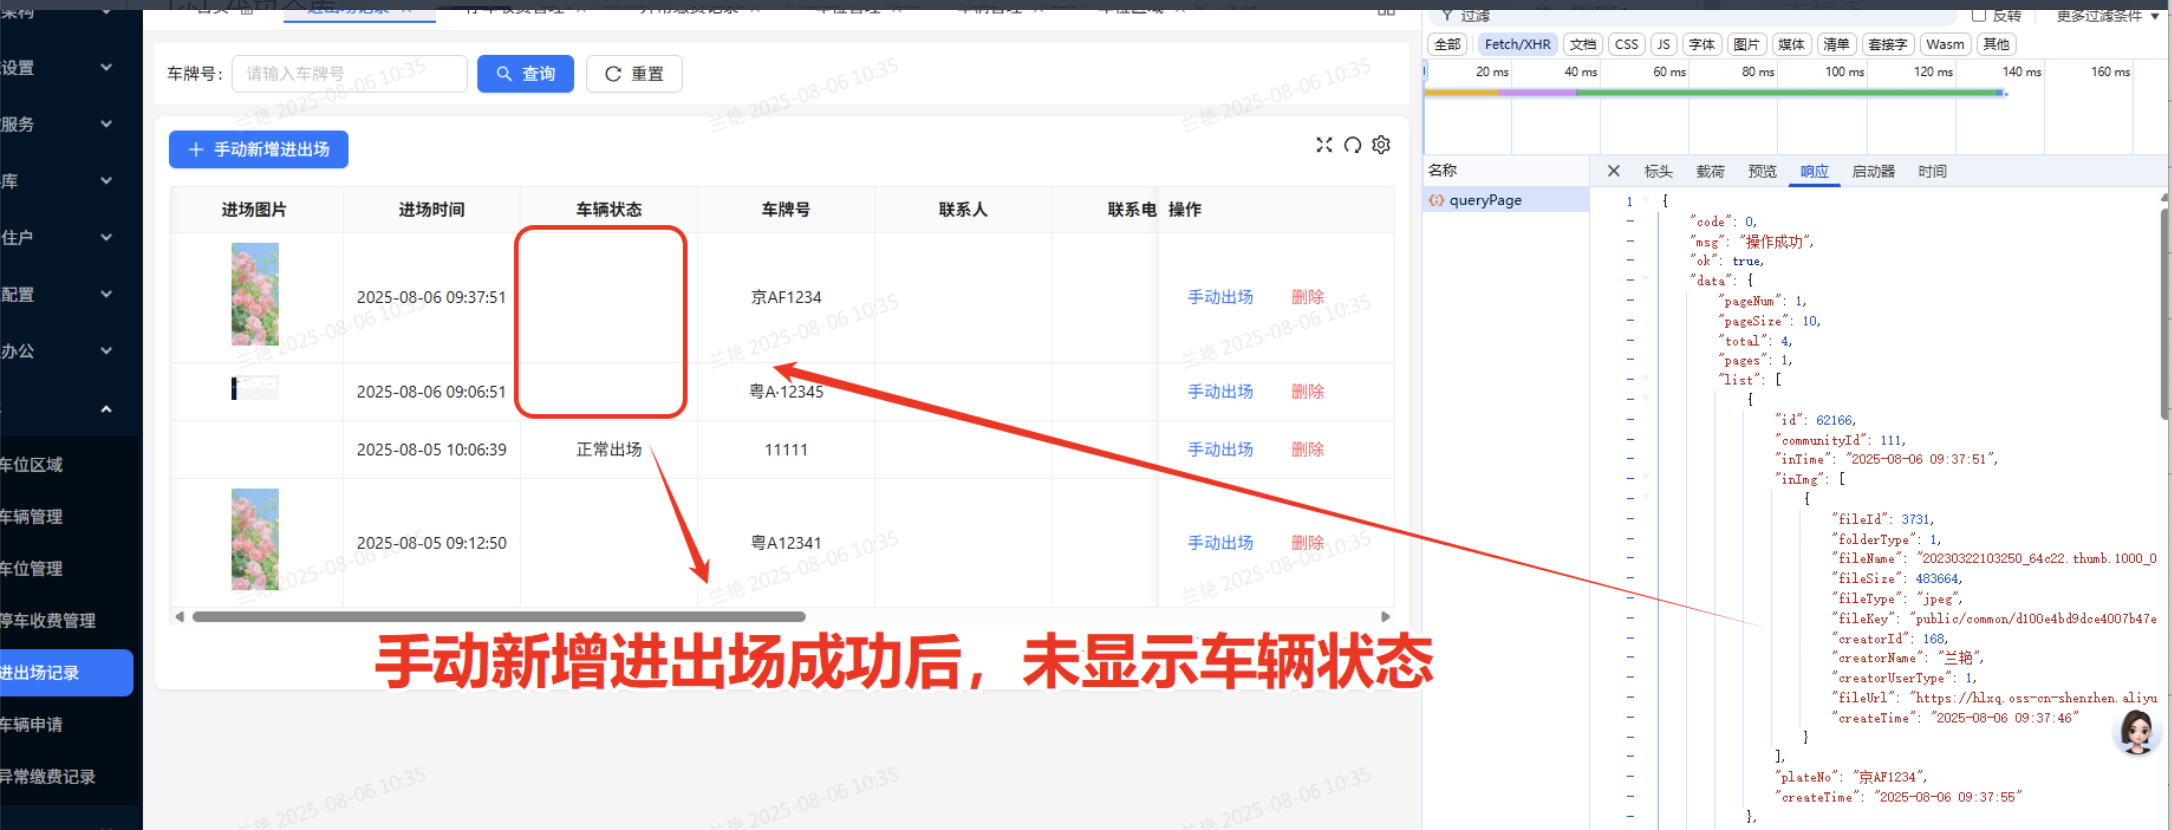Click the table refresh icon
This screenshot has width=2172, height=830.
point(1352,145)
